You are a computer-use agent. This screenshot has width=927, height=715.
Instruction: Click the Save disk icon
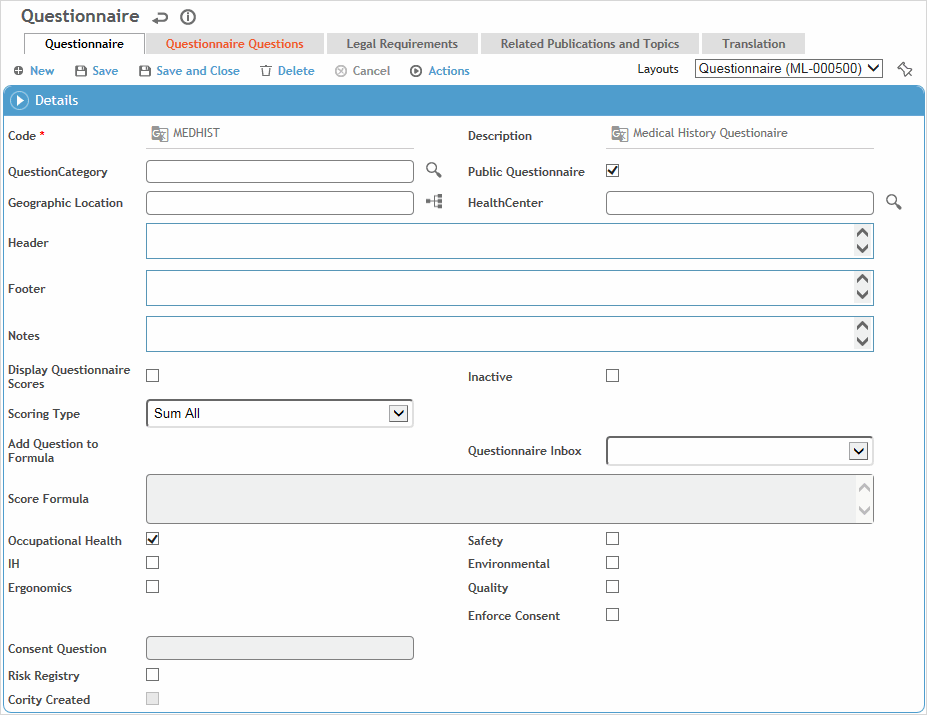(81, 71)
